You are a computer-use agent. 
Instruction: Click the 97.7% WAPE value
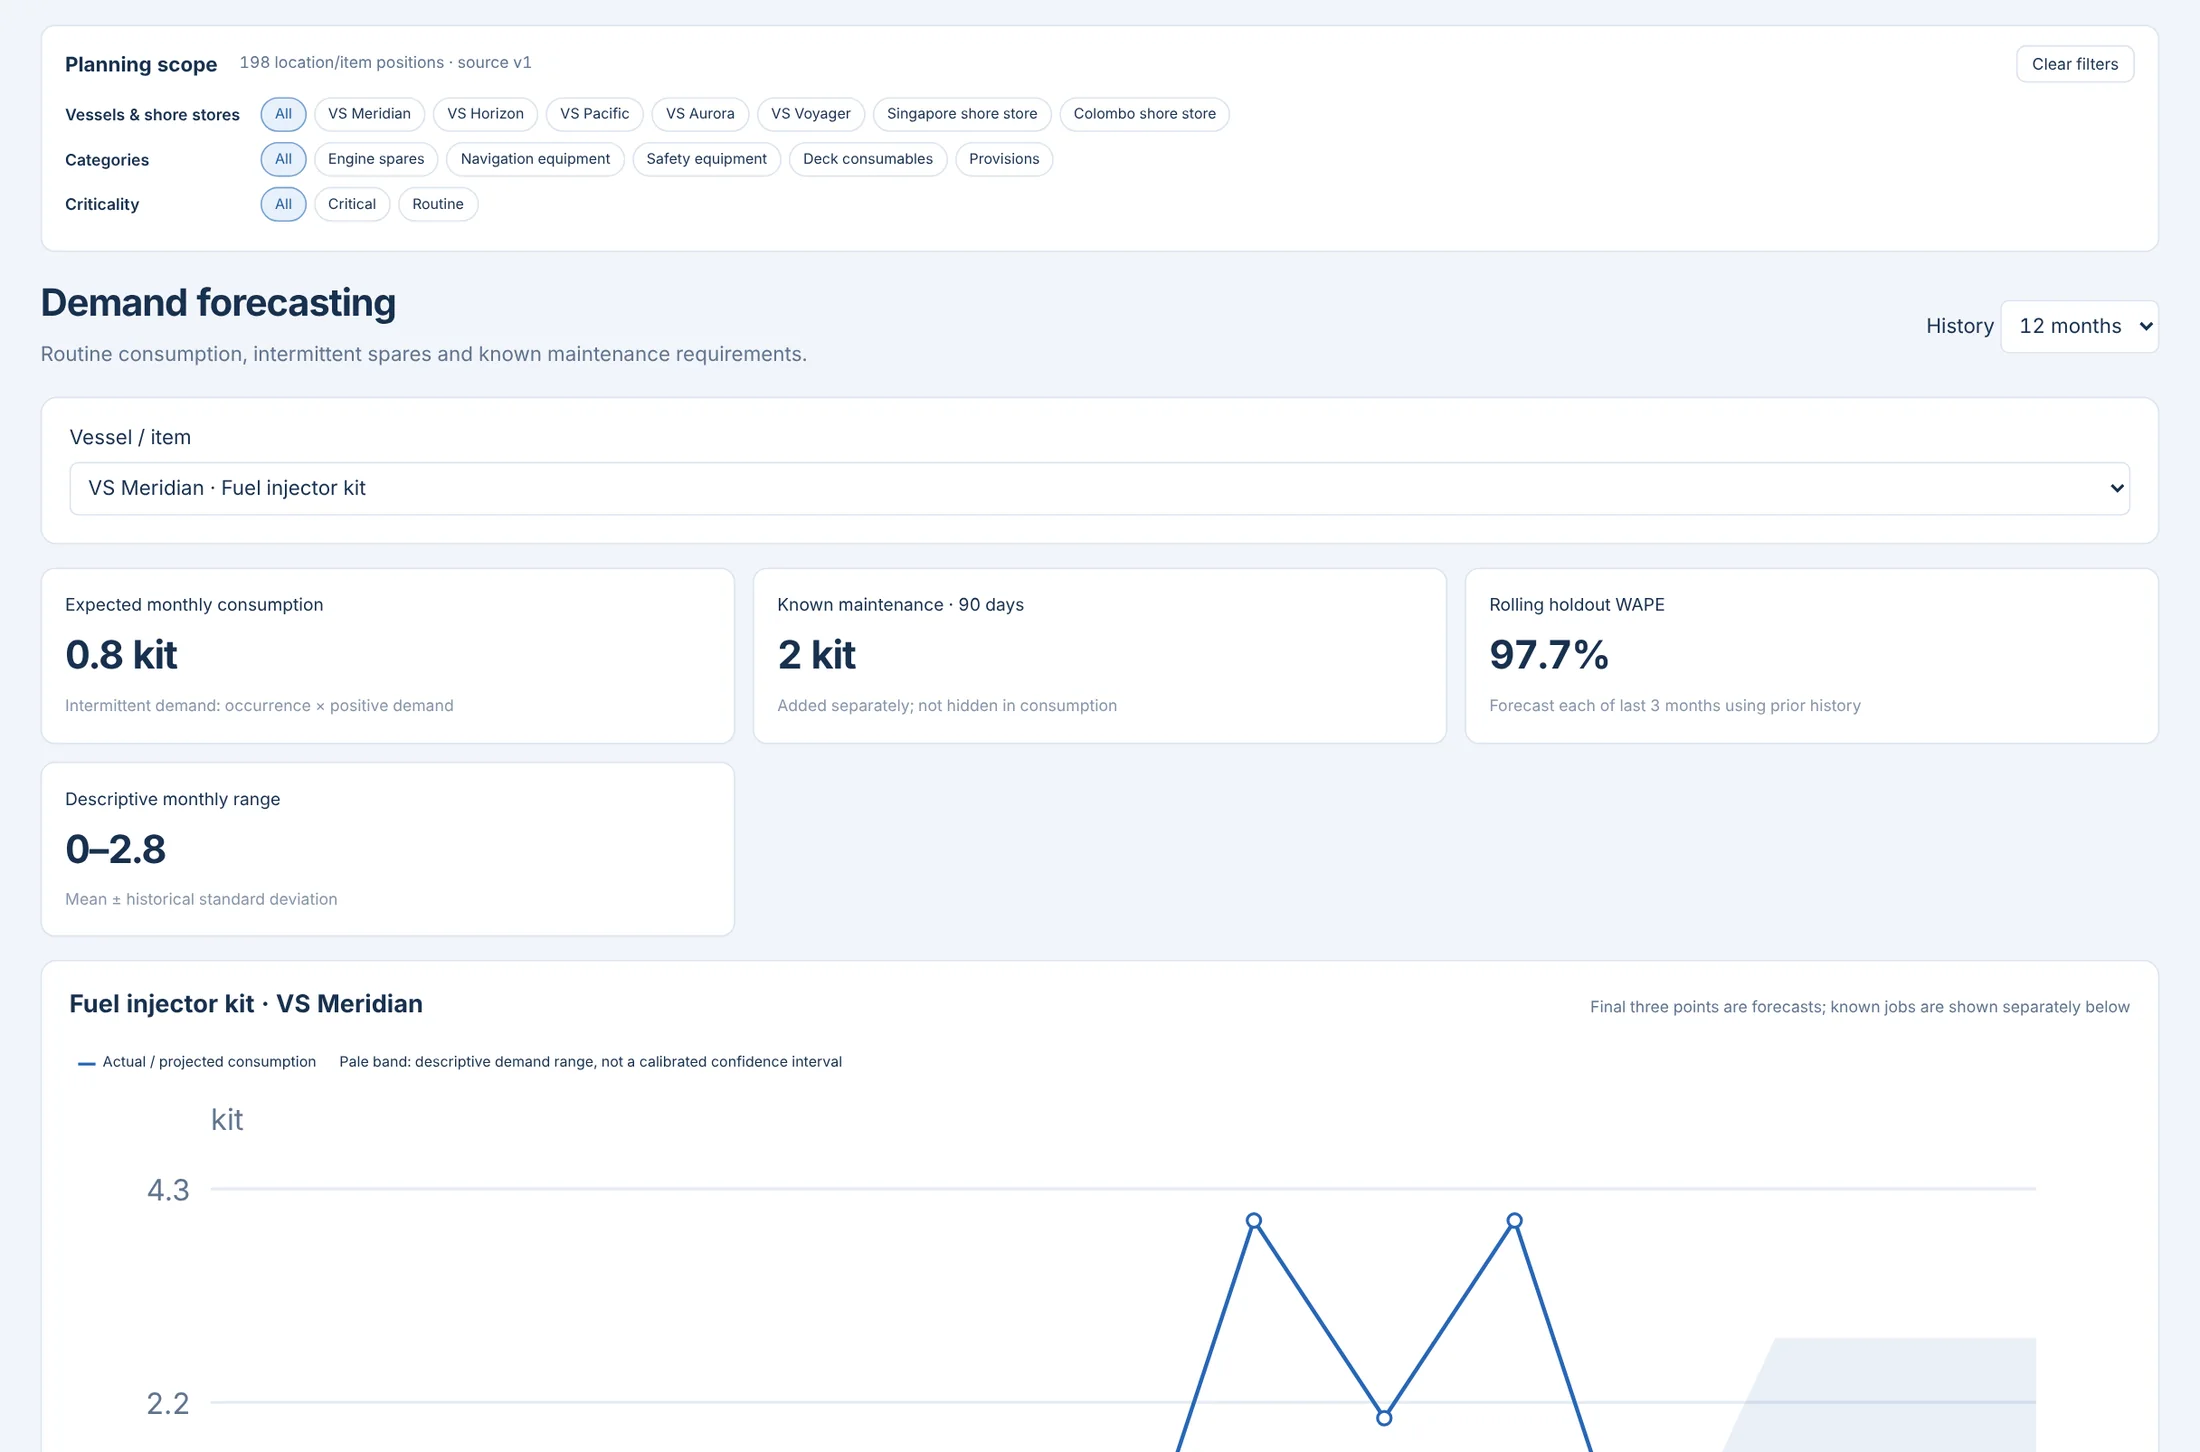tap(1548, 655)
